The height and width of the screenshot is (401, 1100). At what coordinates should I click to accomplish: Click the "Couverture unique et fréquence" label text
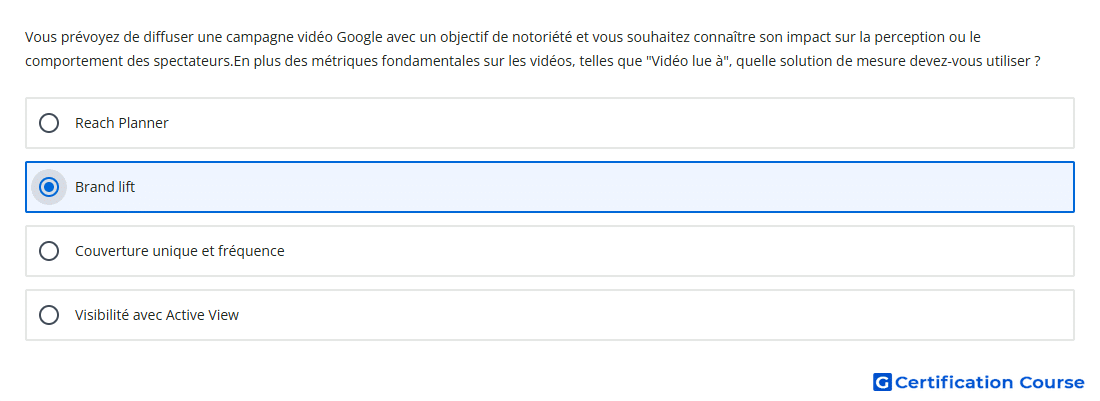point(180,251)
